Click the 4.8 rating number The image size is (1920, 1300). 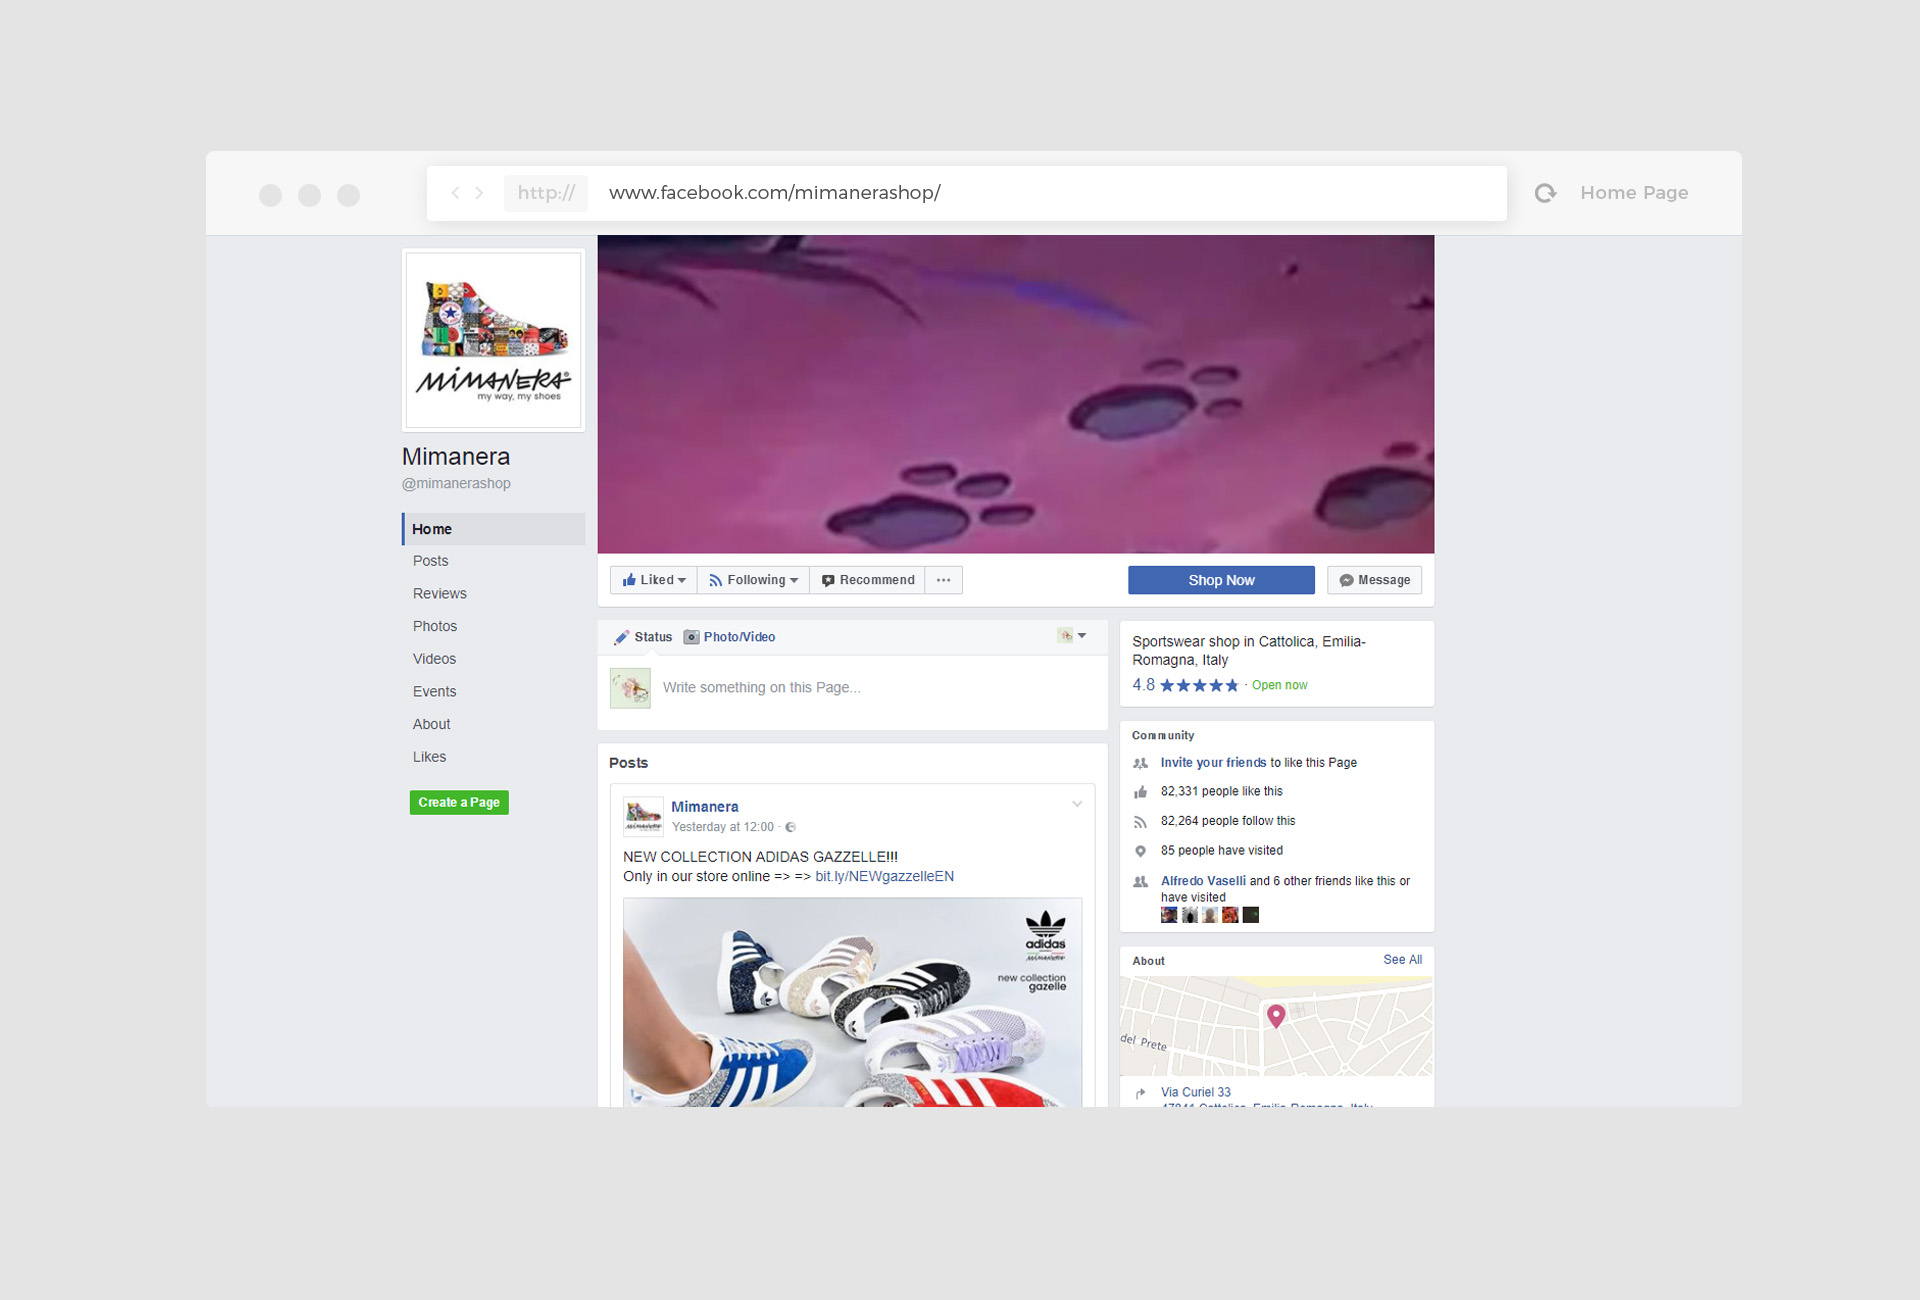pyautogui.click(x=1143, y=685)
